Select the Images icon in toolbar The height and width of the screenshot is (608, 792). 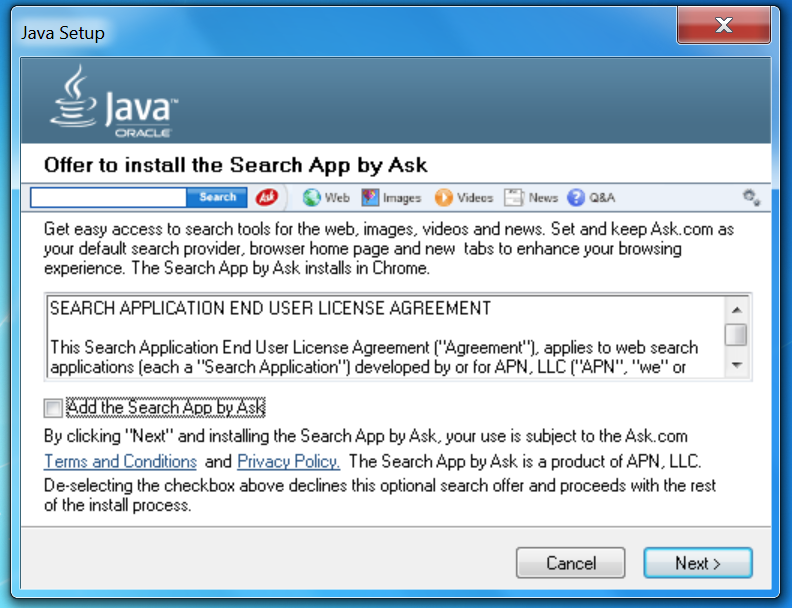[x=370, y=198]
